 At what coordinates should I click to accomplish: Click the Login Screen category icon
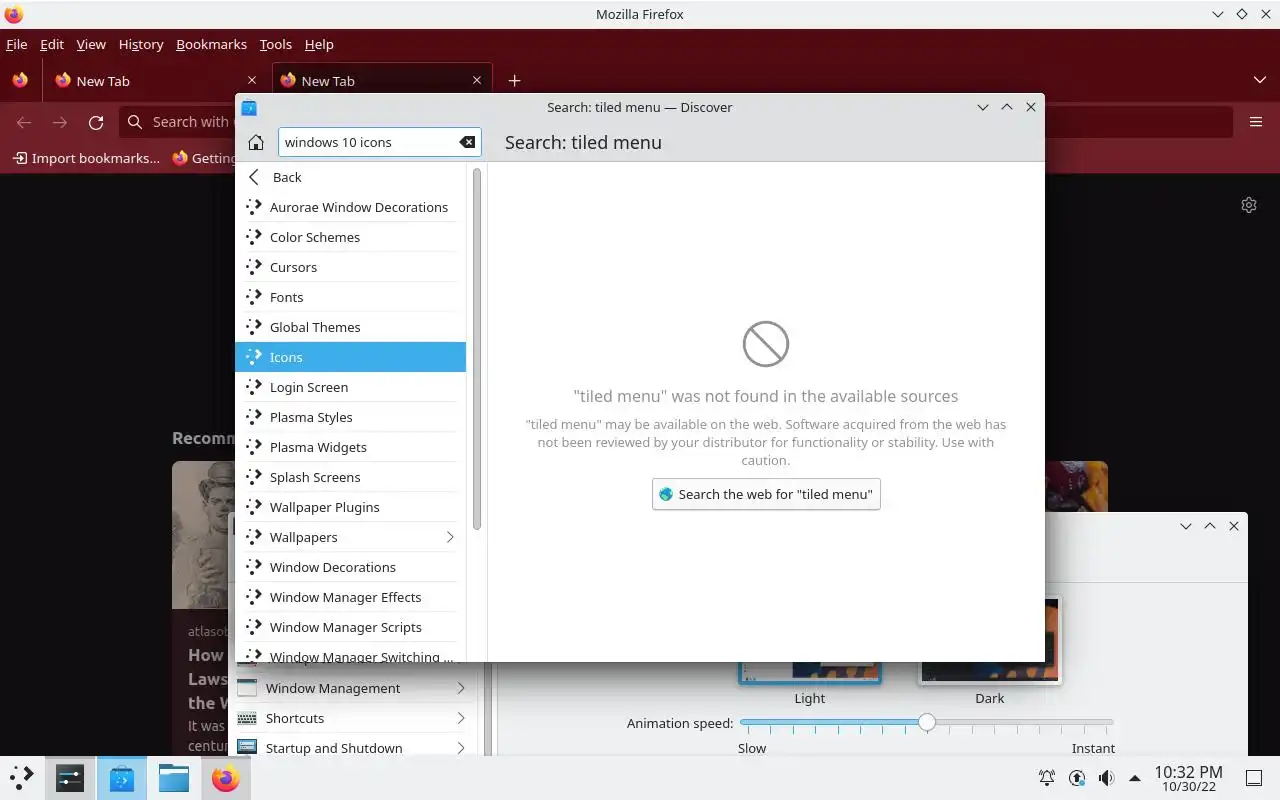[x=254, y=387]
